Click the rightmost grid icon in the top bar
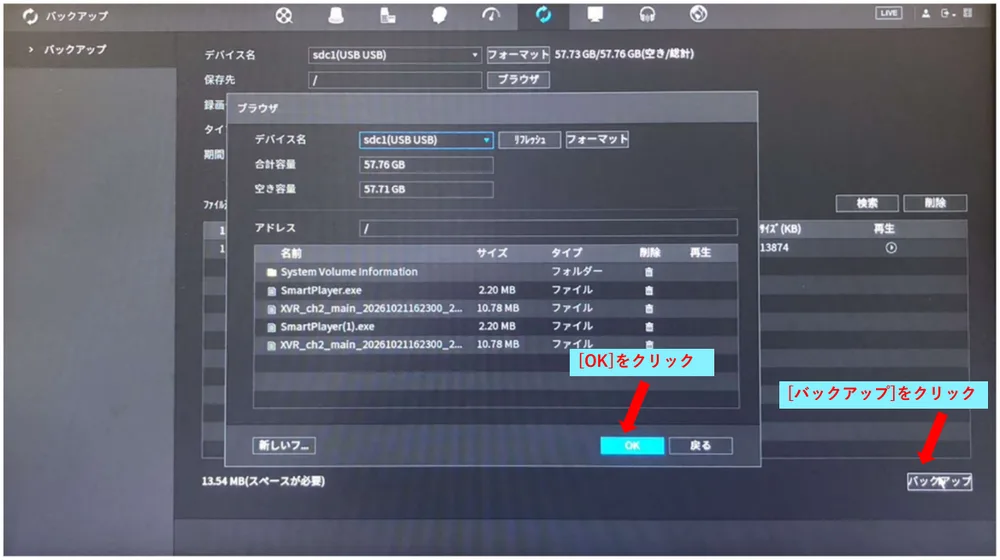 coord(968,13)
